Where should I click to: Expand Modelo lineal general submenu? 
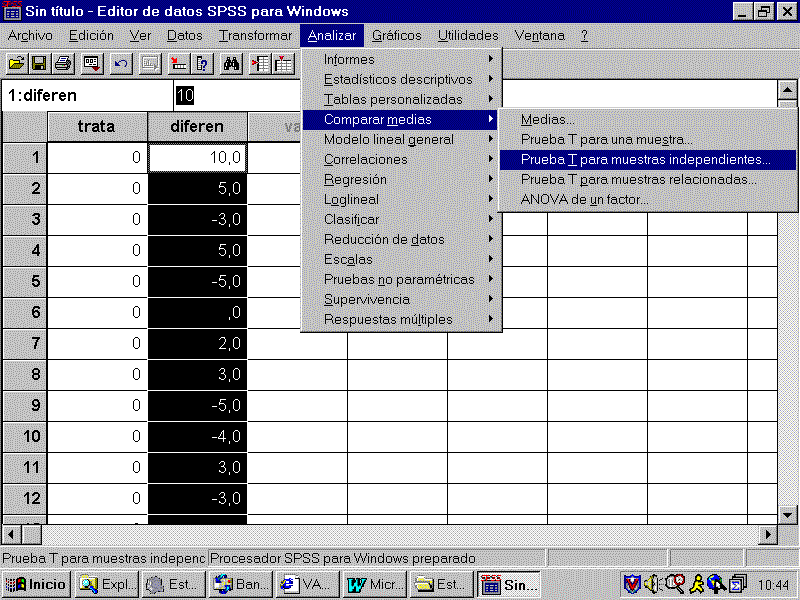(402, 139)
